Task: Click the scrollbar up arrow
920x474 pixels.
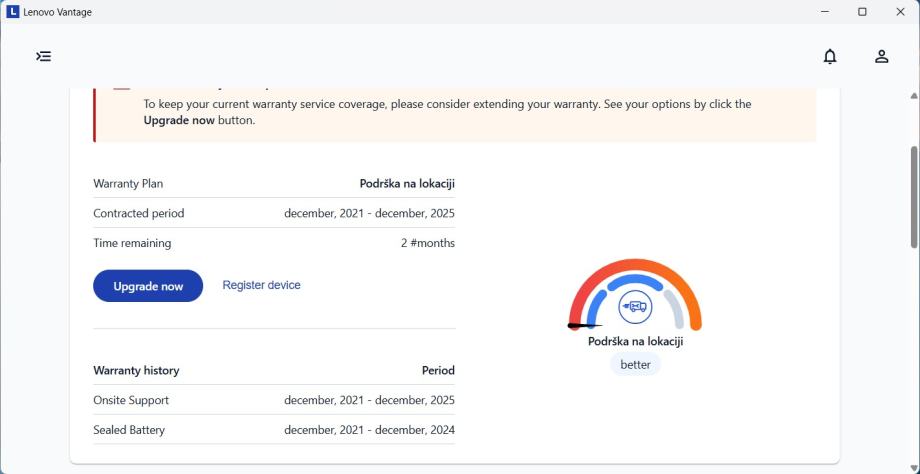Action: 913,96
